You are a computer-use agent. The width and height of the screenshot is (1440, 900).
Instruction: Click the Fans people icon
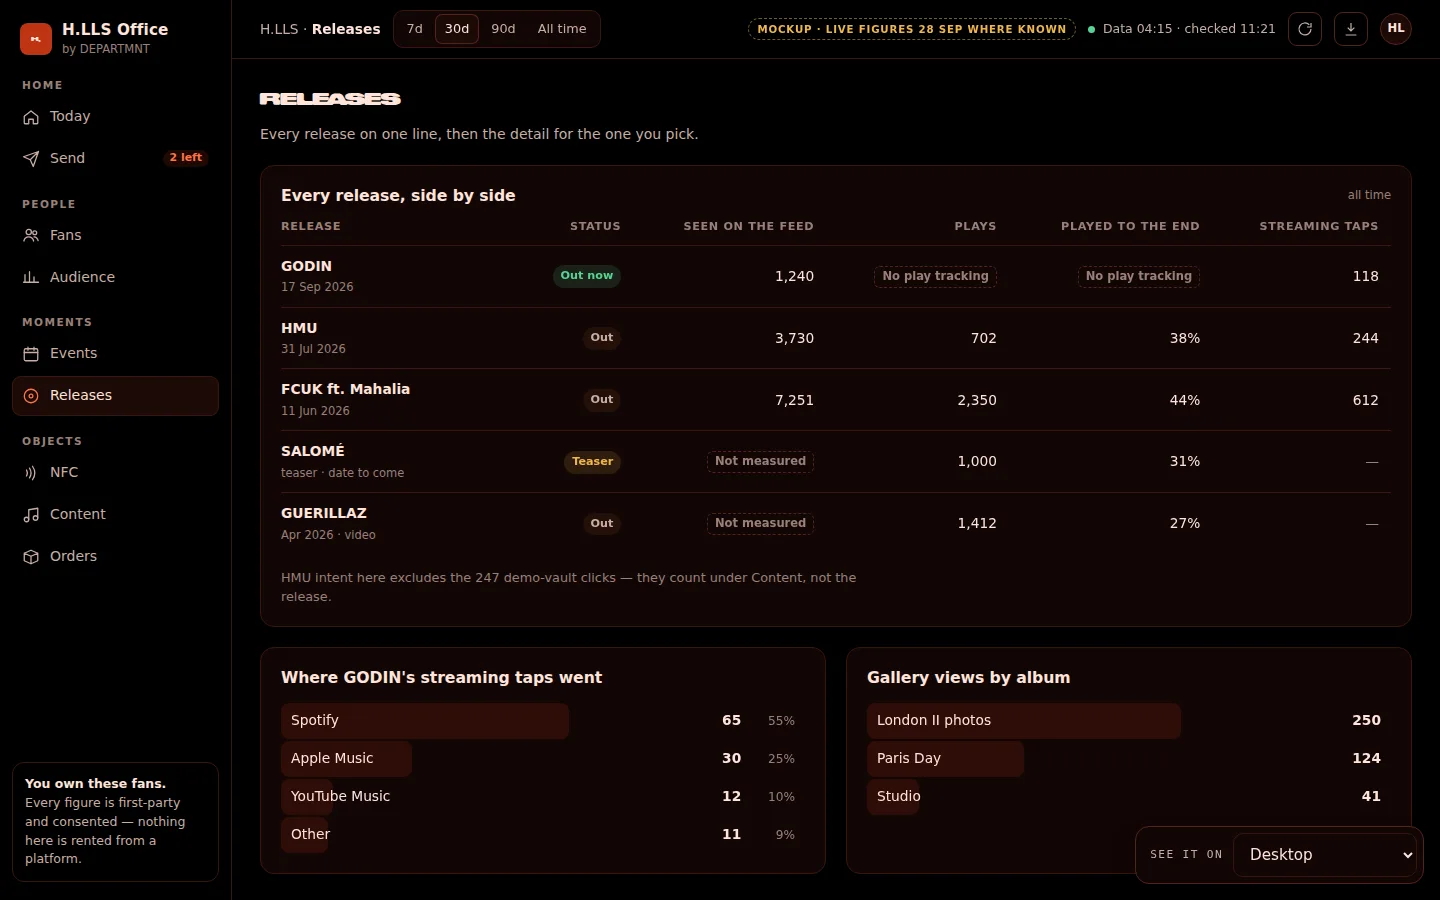pos(31,236)
